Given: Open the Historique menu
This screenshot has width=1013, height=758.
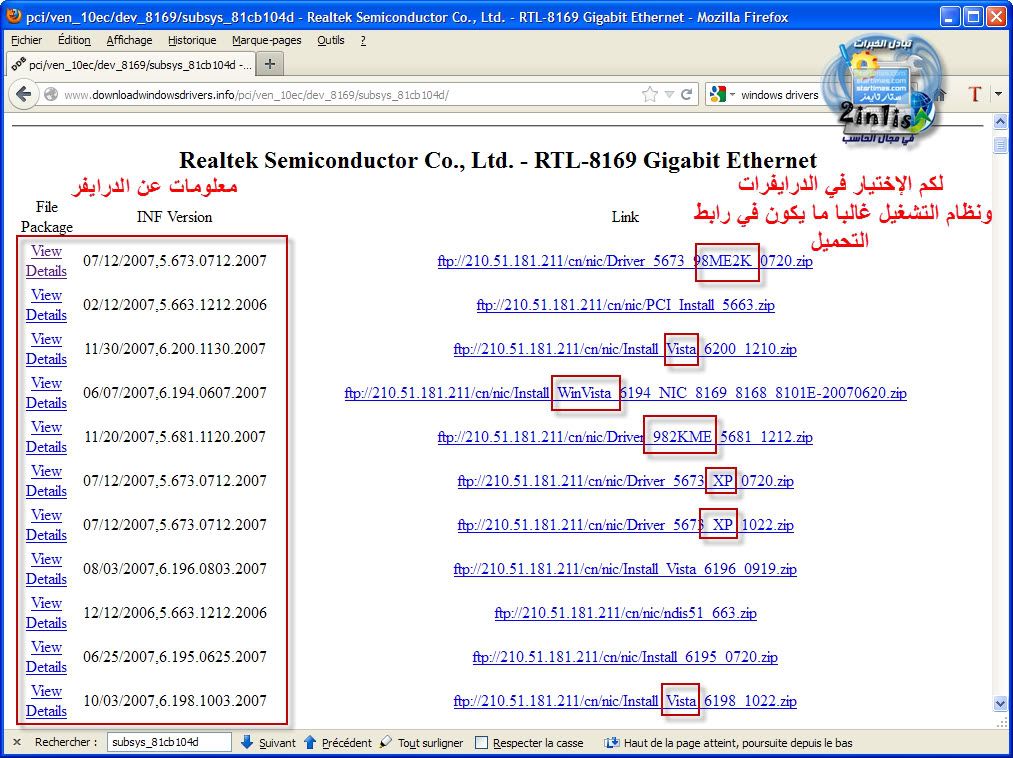Looking at the screenshot, I should (192, 40).
